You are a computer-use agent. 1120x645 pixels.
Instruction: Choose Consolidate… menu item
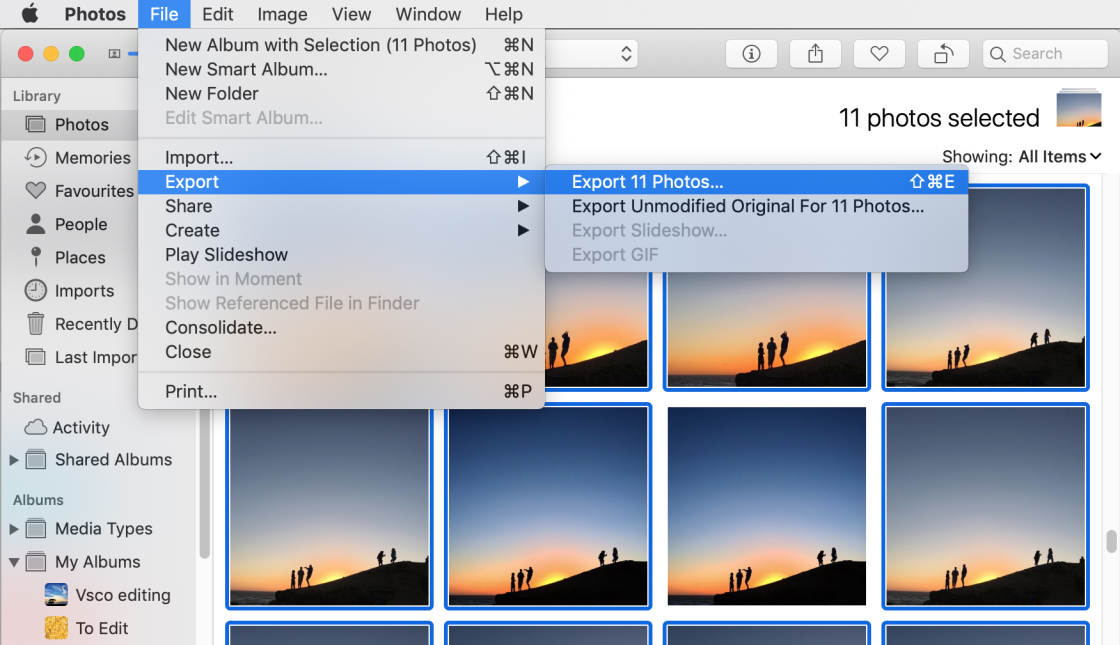pos(341,327)
